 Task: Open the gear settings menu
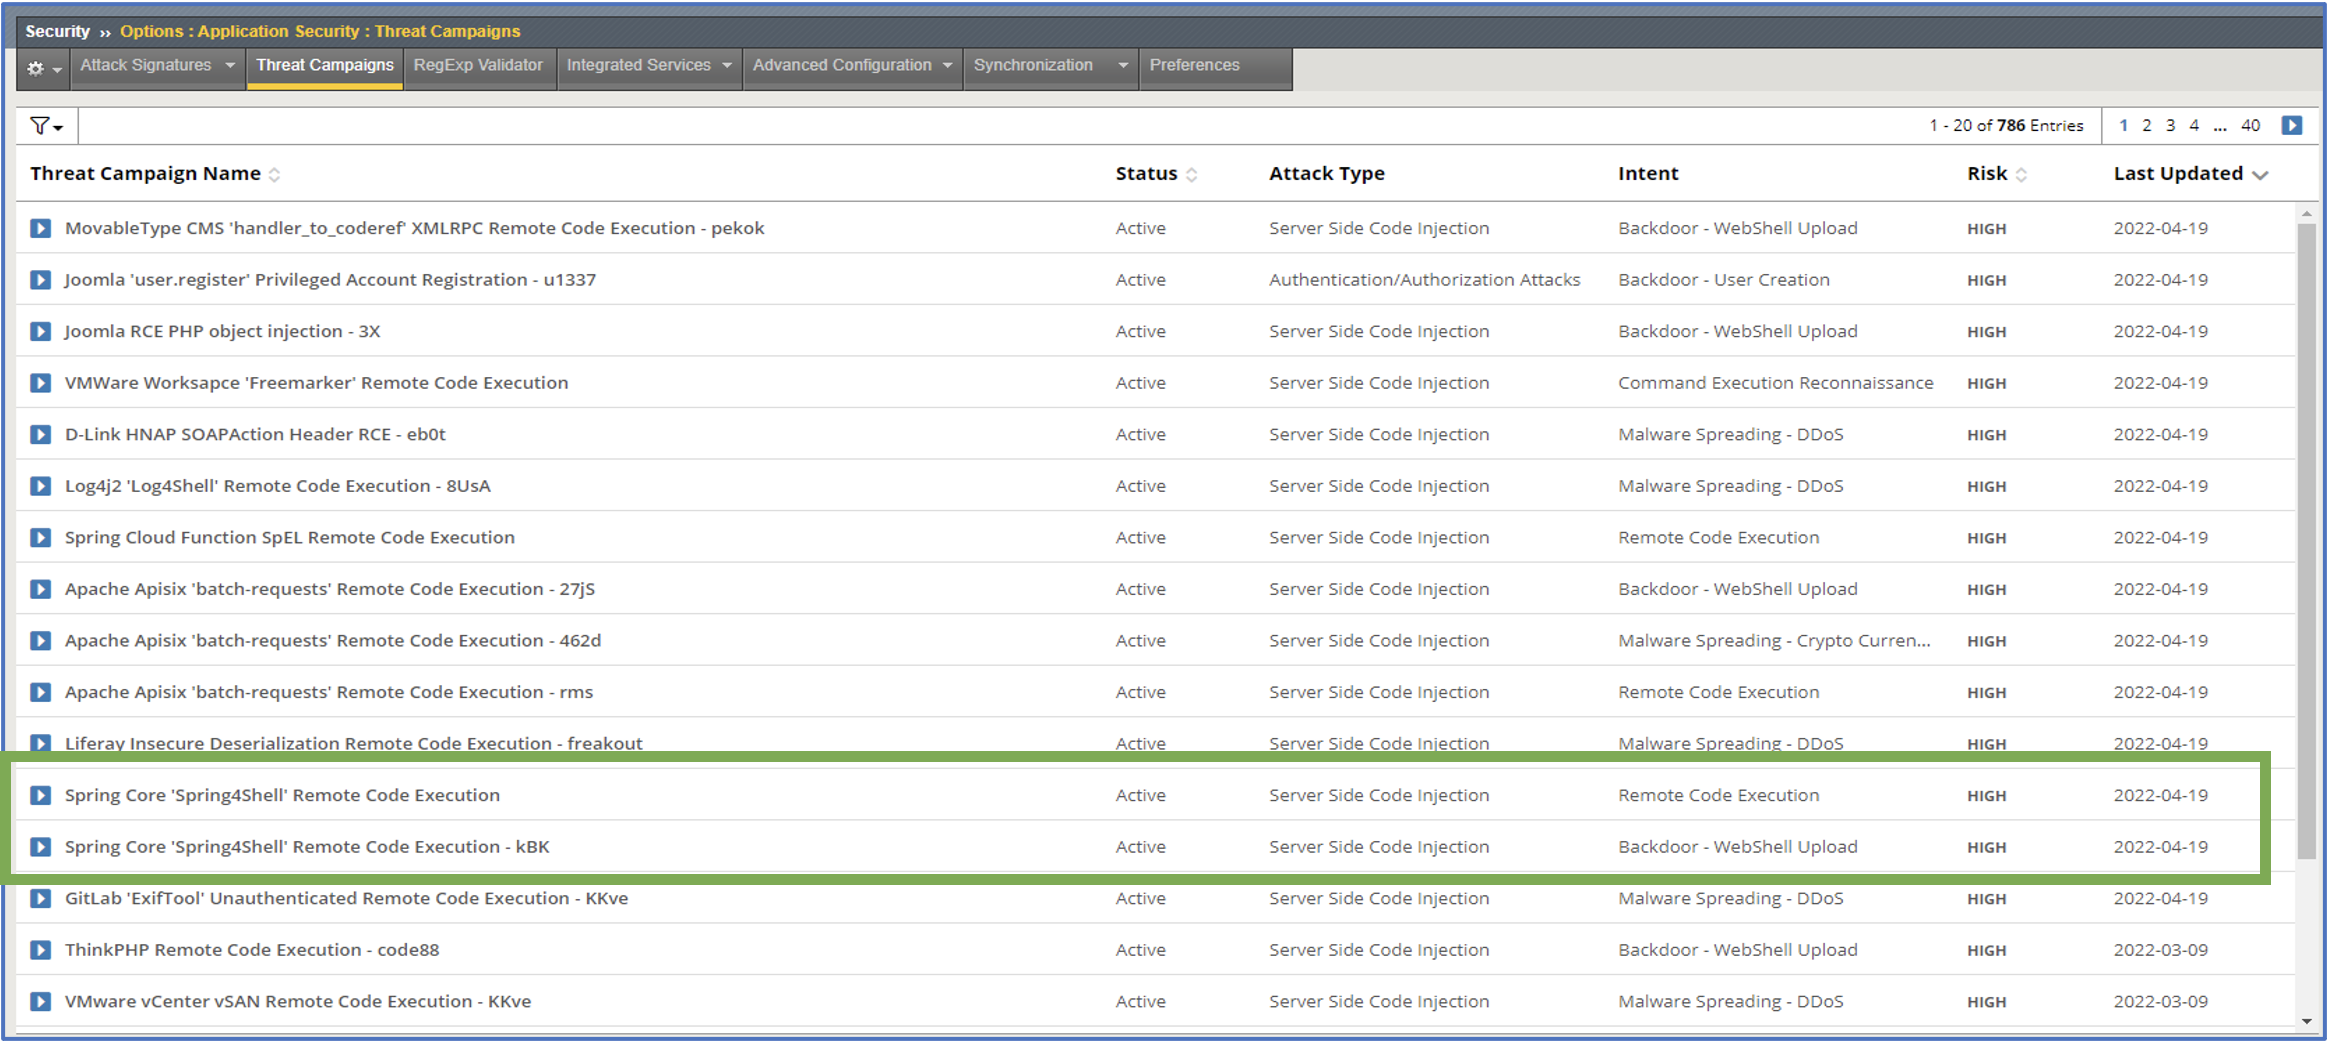pyautogui.click(x=44, y=68)
